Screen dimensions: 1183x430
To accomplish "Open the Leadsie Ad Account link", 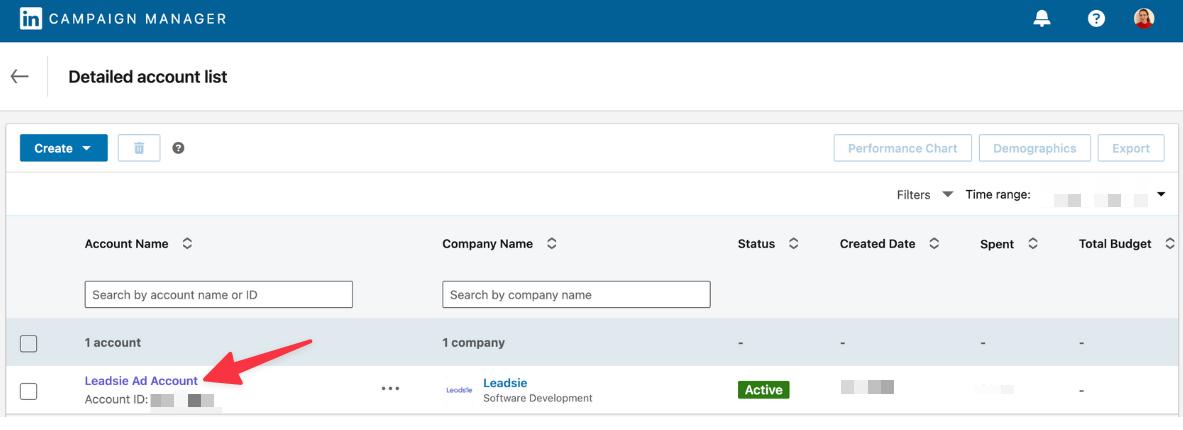I will [x=141, y=381].
